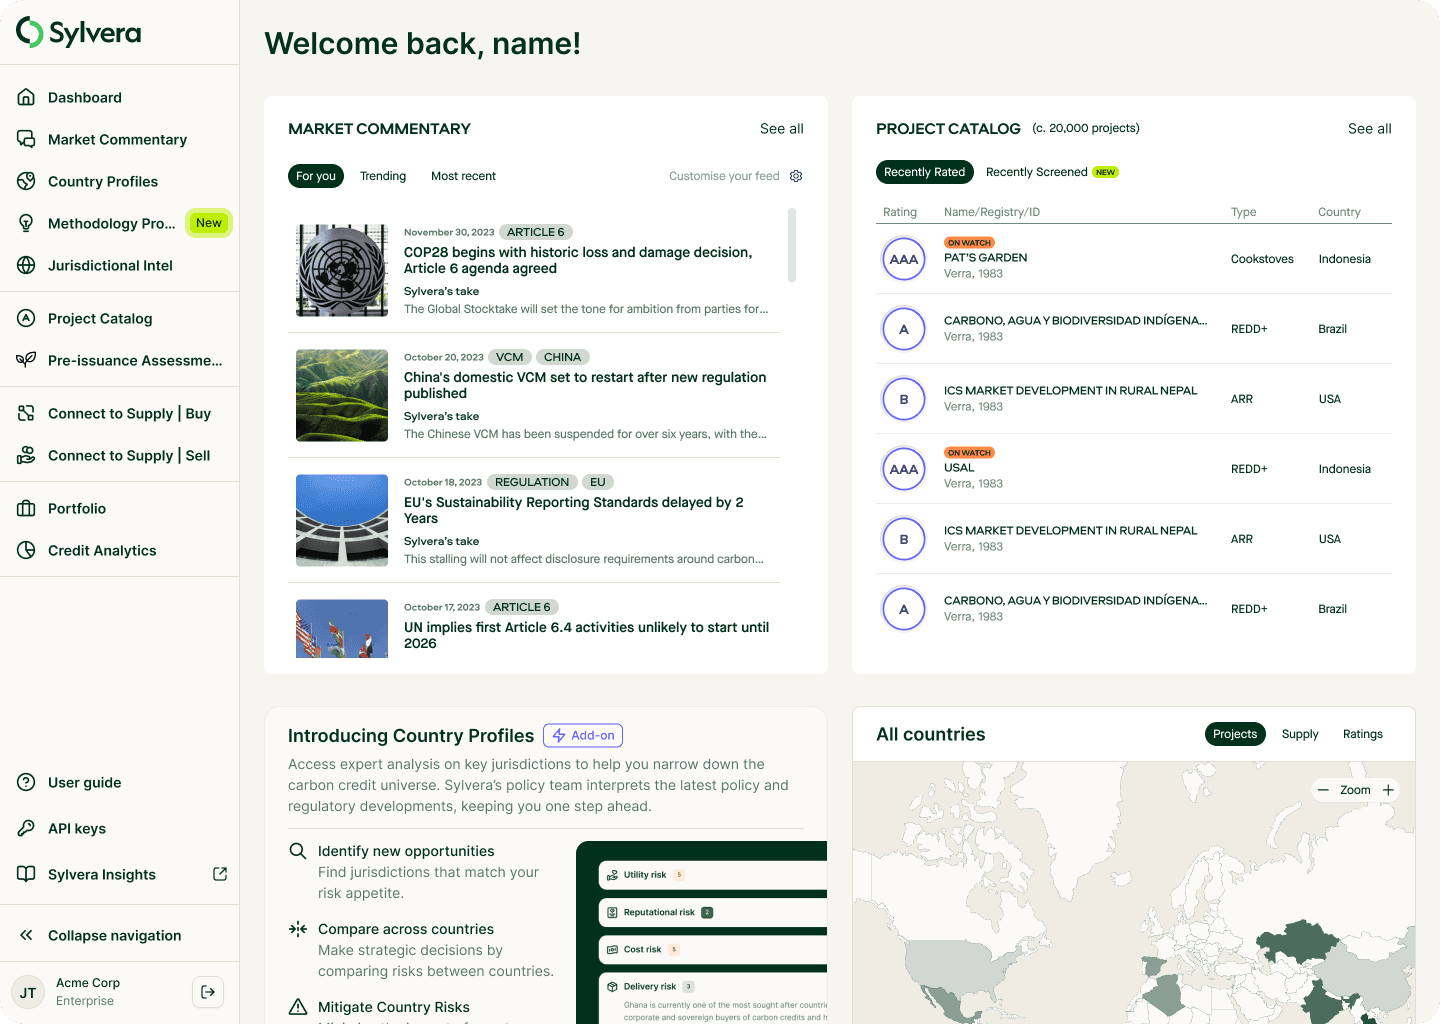The height and width of the screenshot is (1024, 1440).
Task: Click User guide help icon
Action: pyautogui.click(x=27, y=782)
